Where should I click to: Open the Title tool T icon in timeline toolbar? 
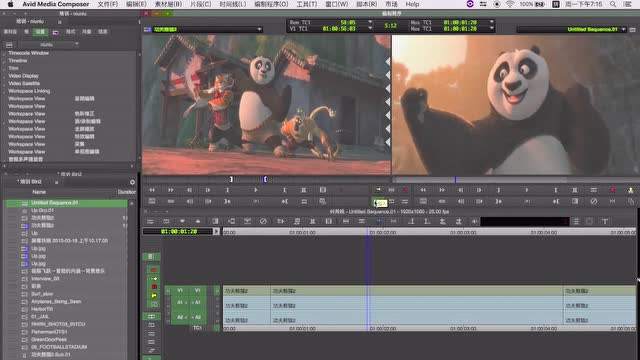605,221
